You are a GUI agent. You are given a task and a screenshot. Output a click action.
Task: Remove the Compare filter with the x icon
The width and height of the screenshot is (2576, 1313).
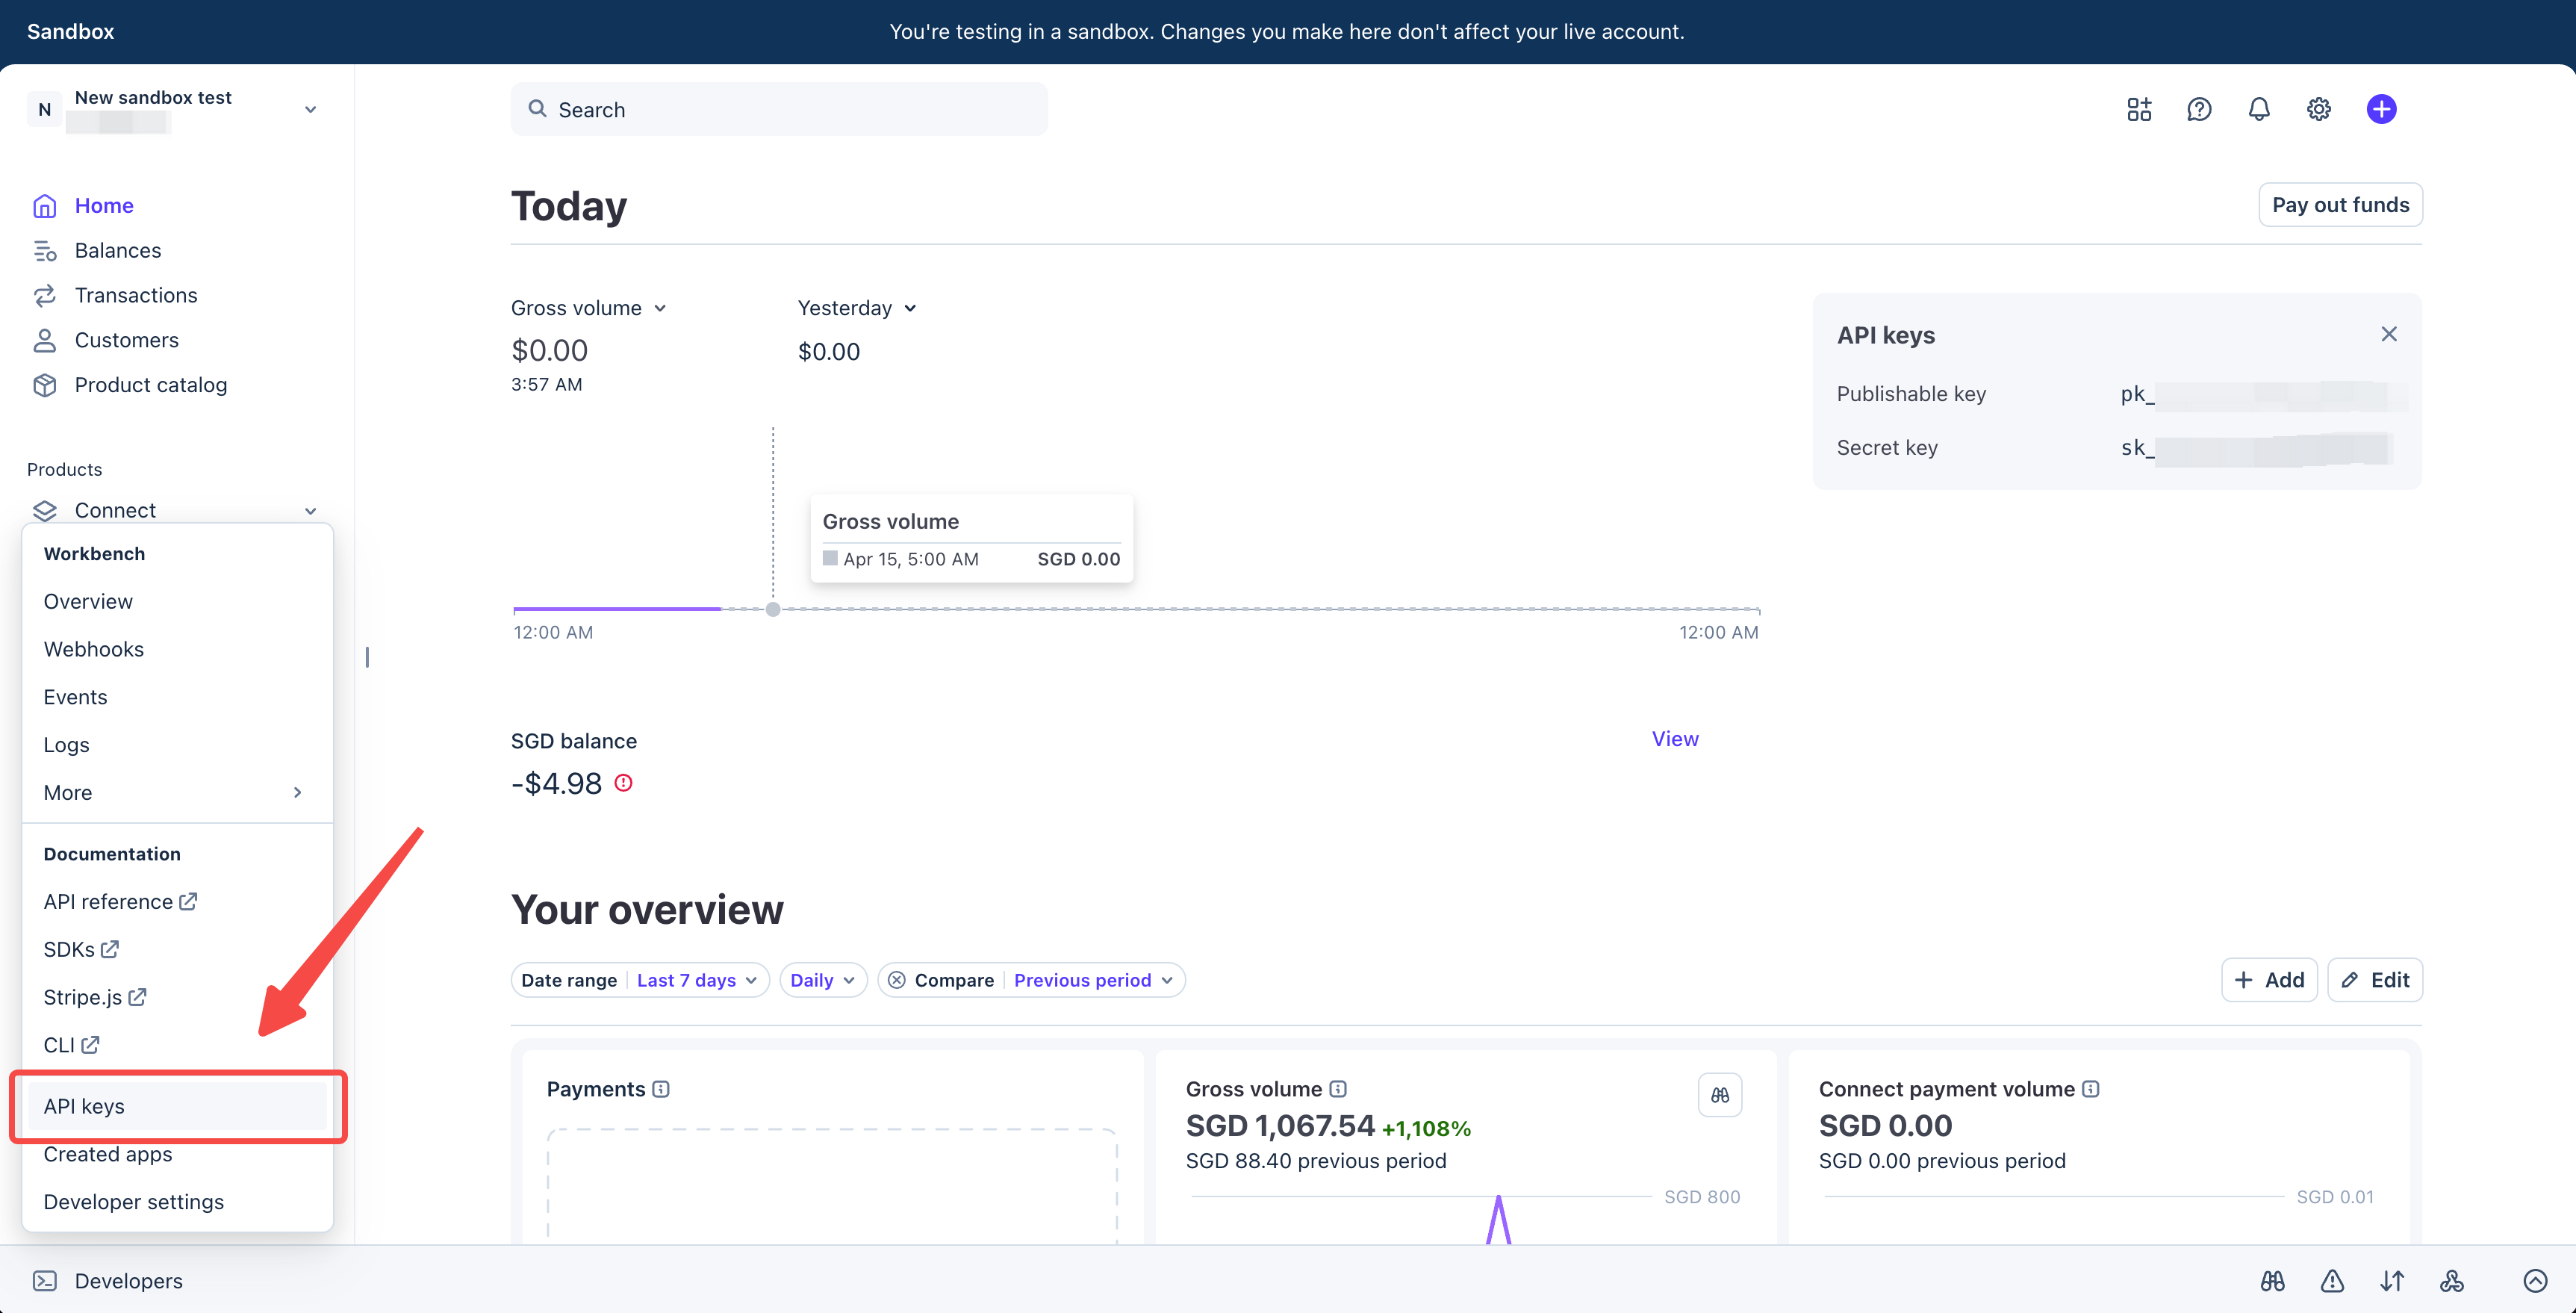[x=897, y=980]
